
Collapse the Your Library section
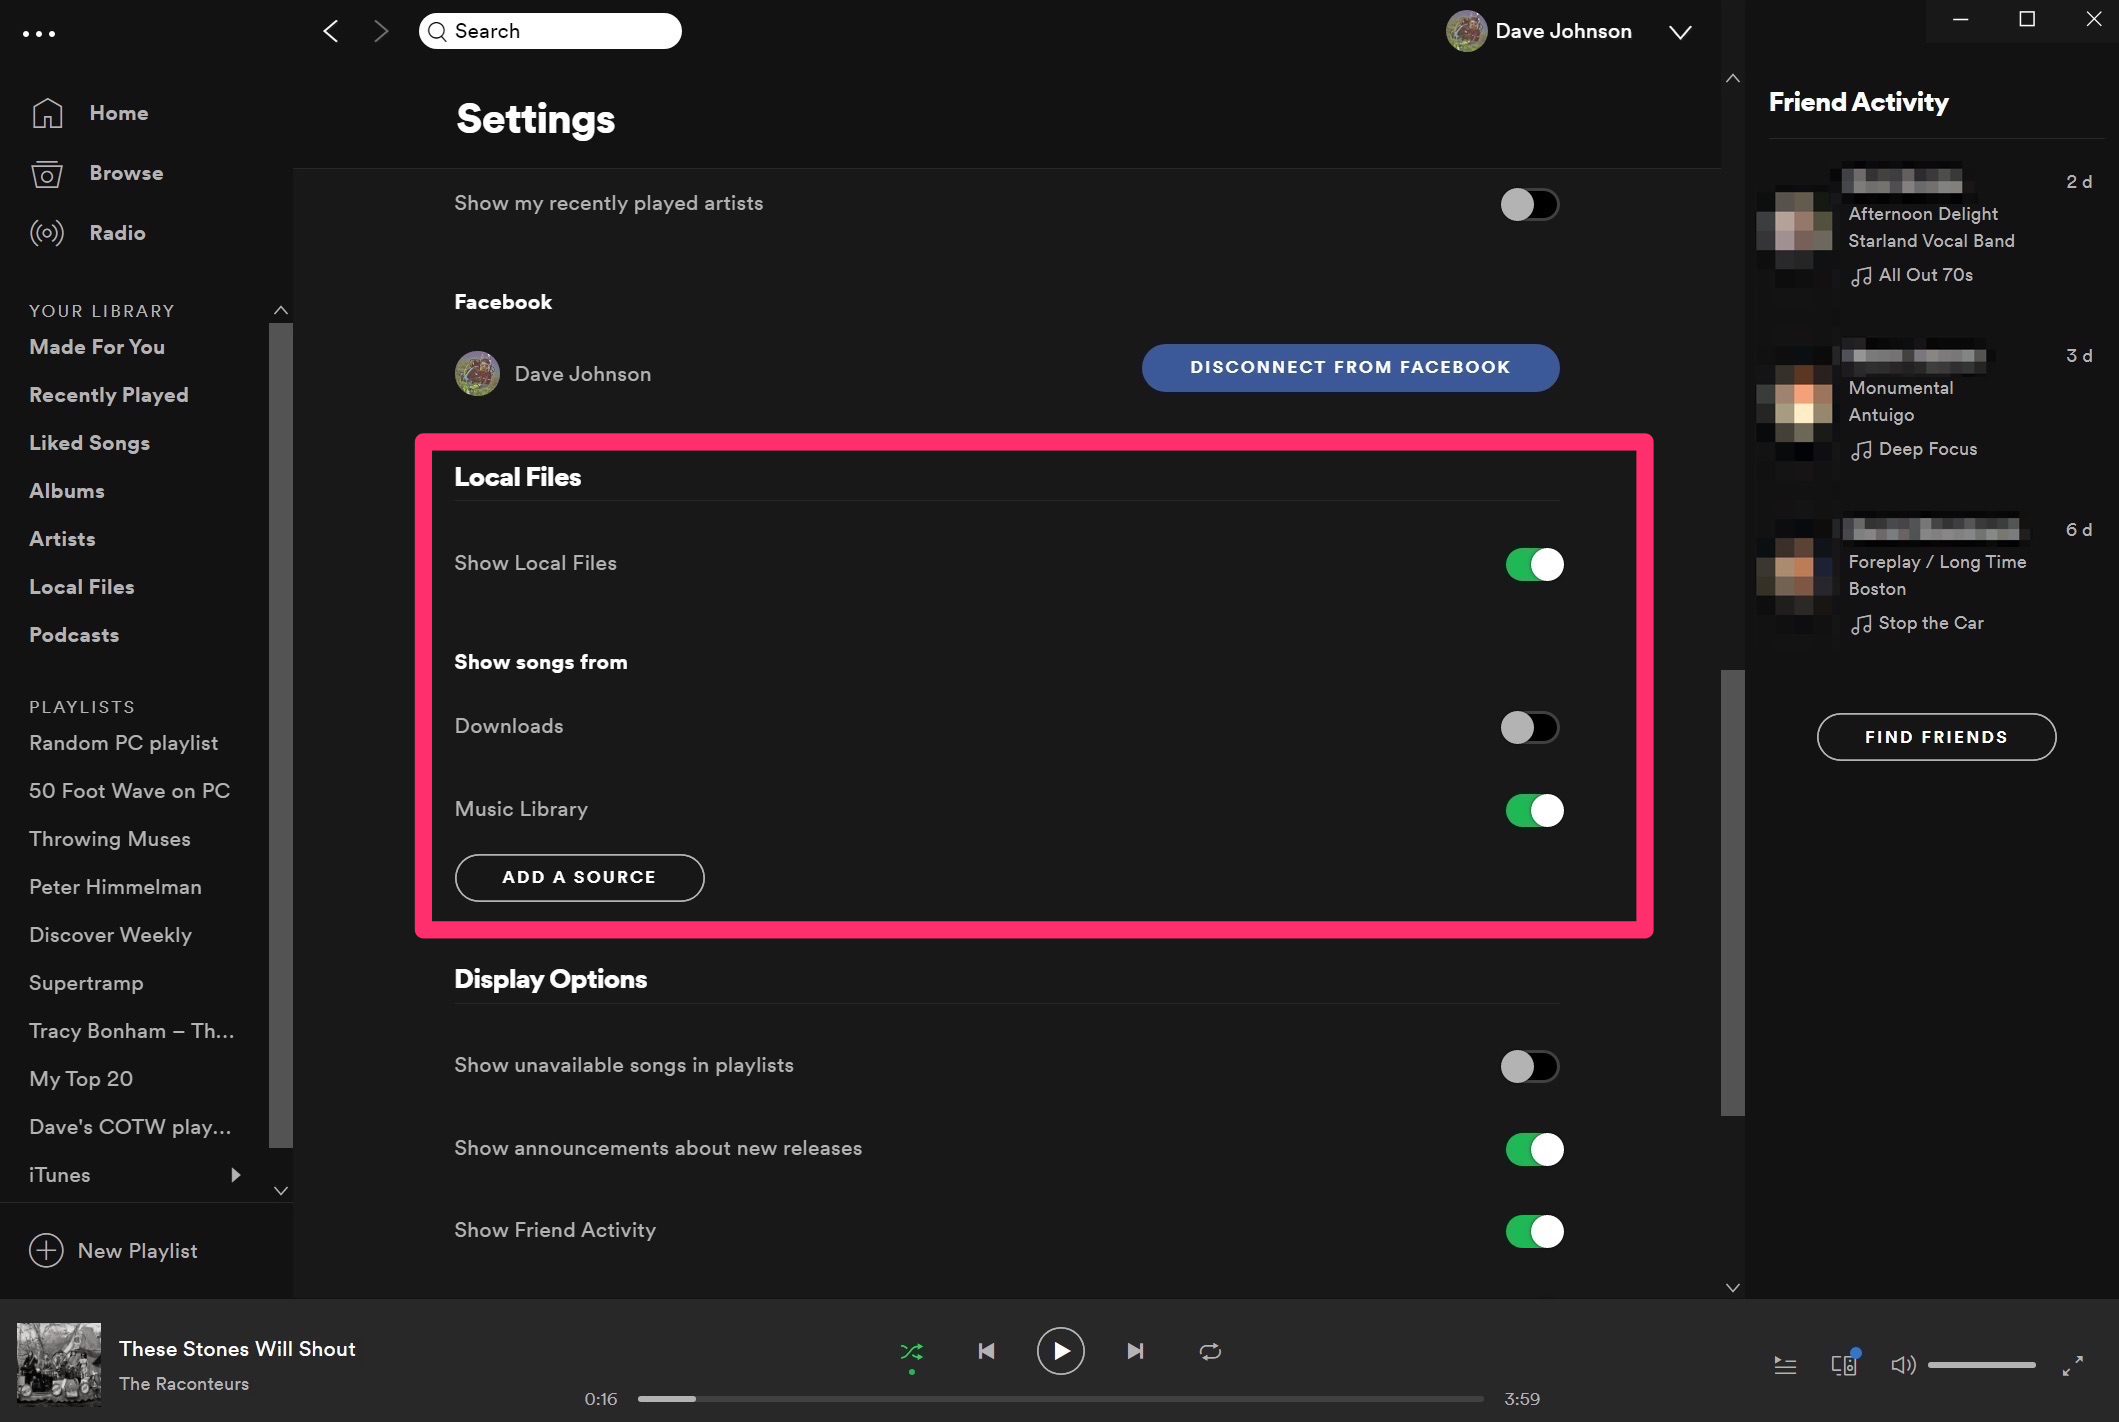click(279, 308)
